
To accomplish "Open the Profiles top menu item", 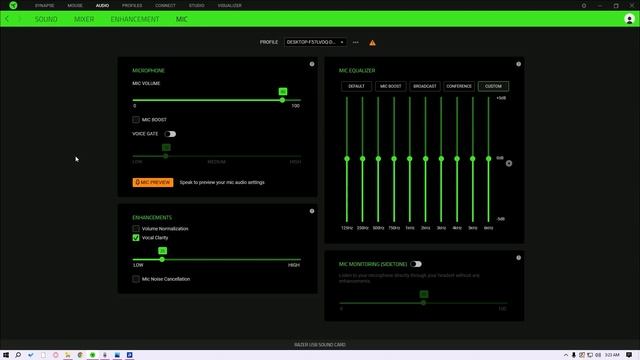I will (x=132, y=6).
